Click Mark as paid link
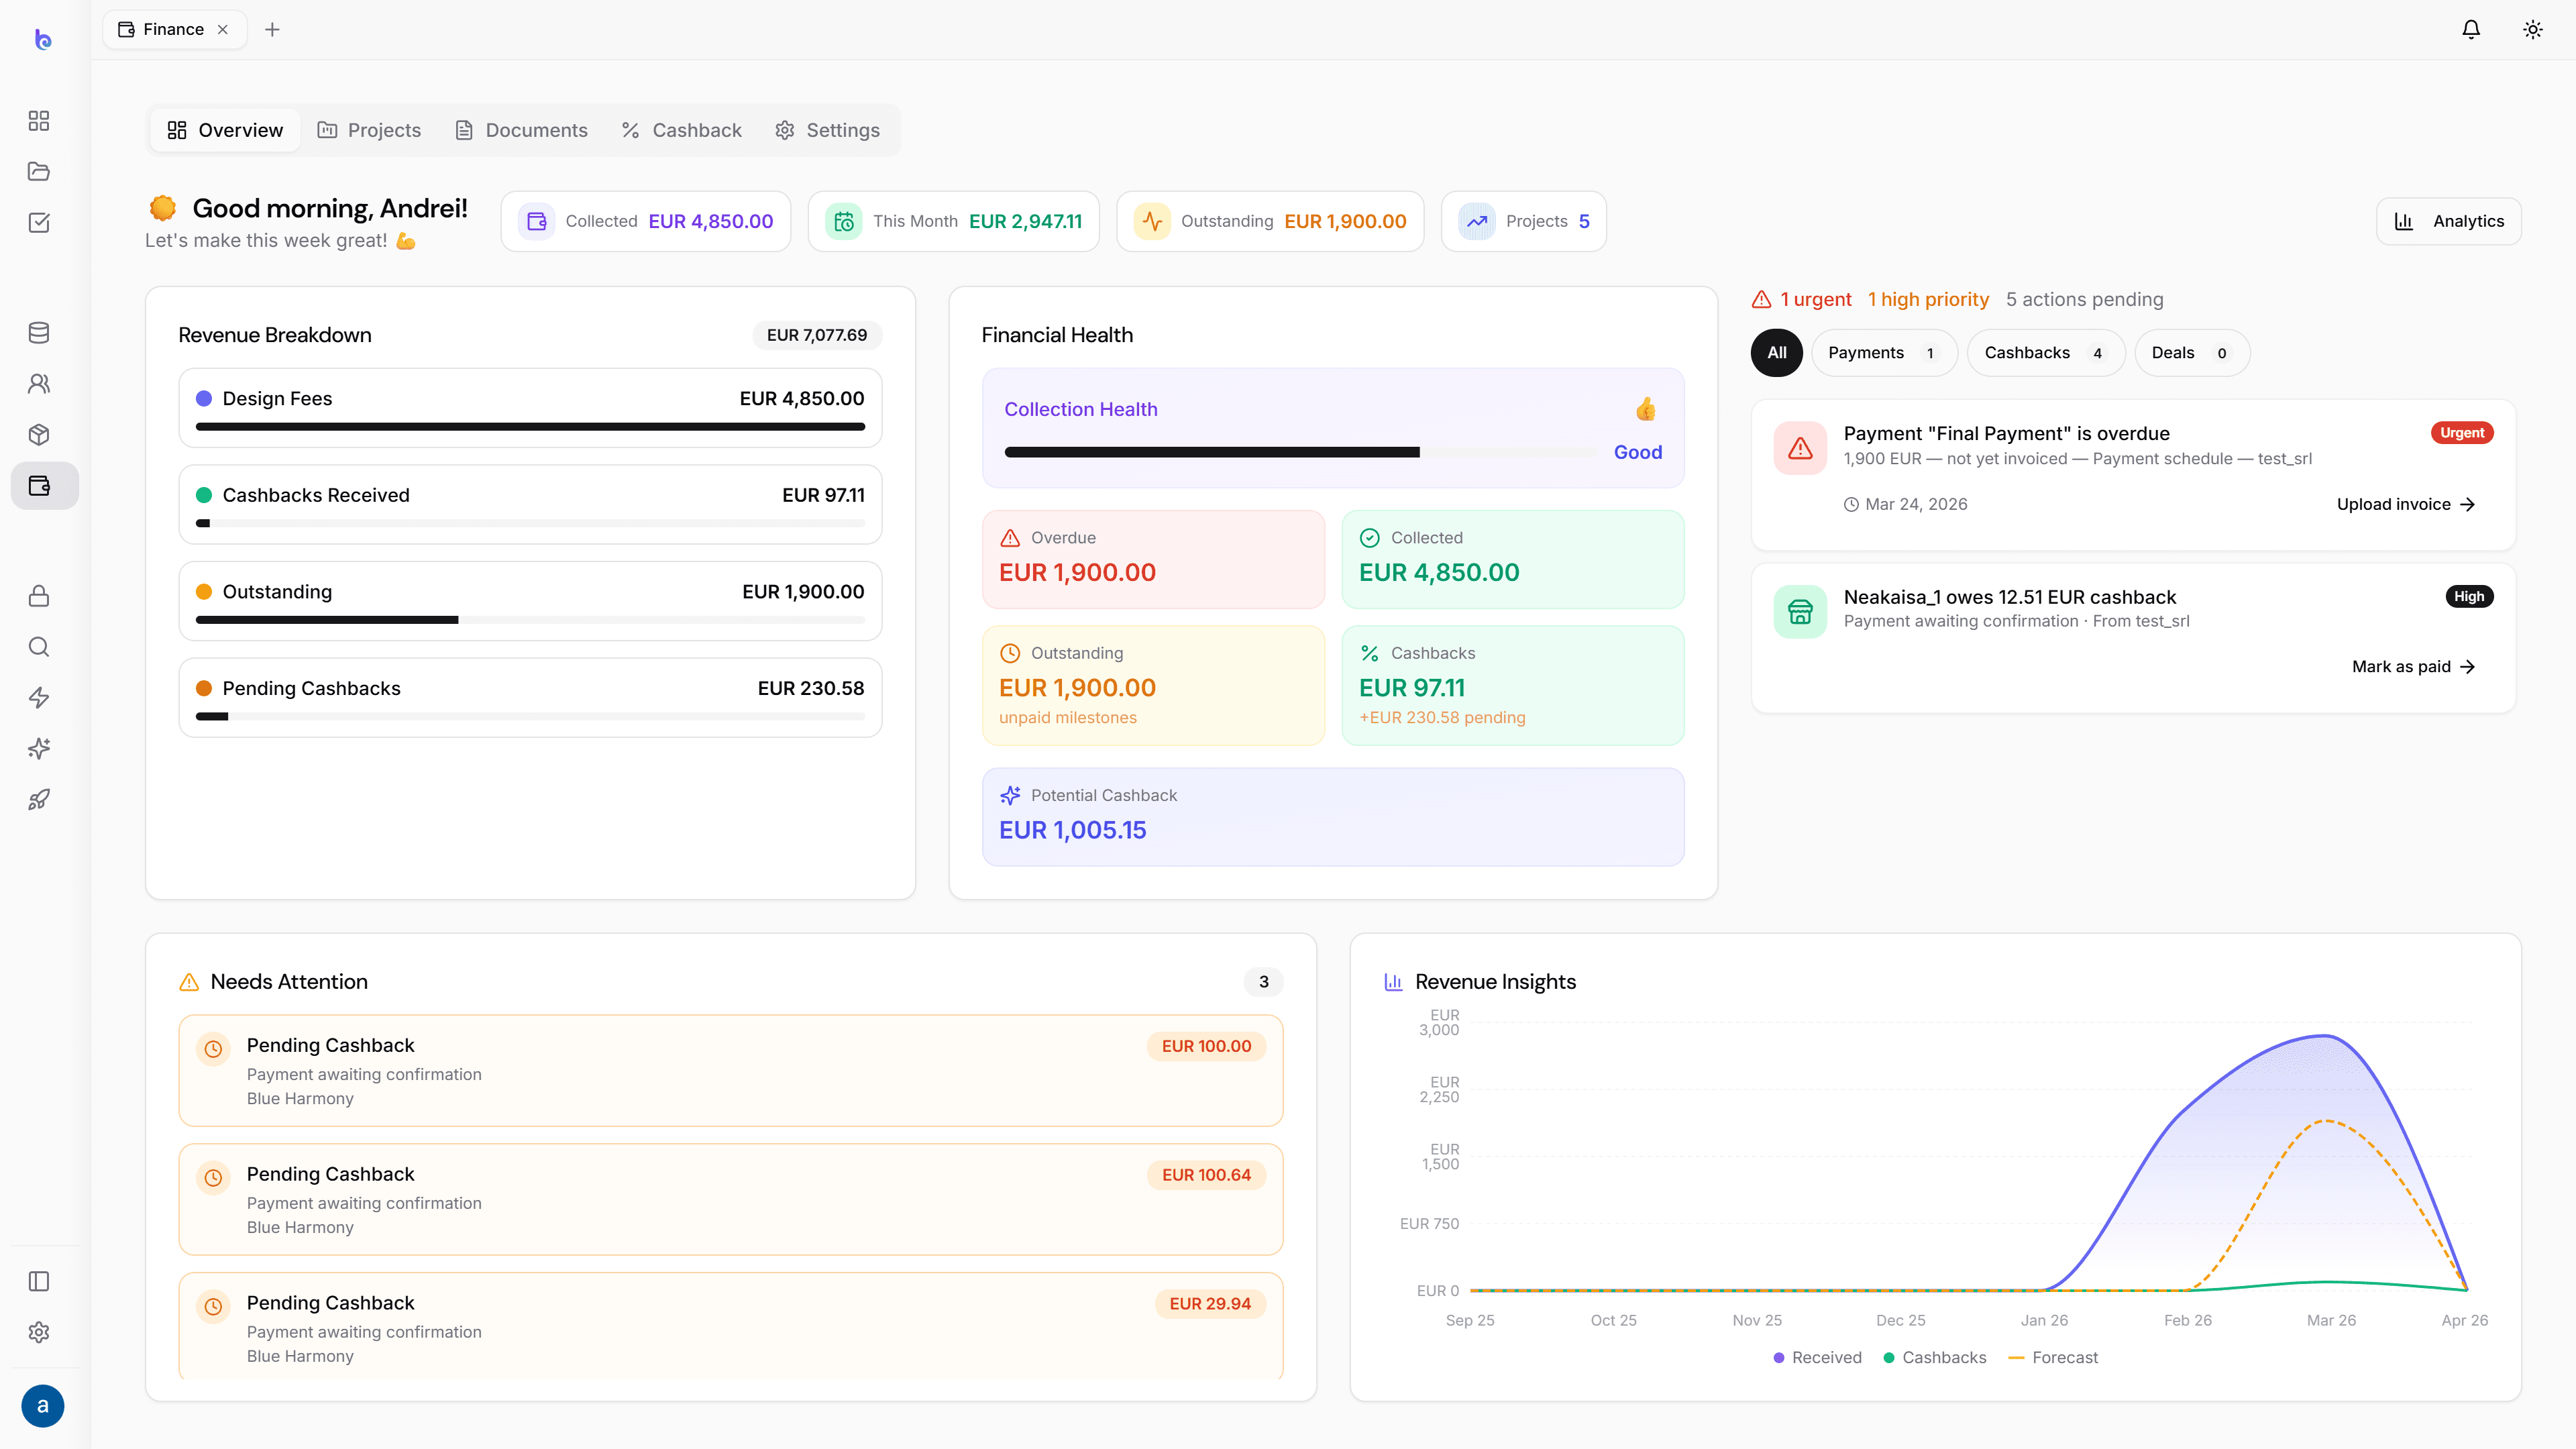Image resolution: width=2576 pixels, height=1449 pixels. (x=2413, y=666)
